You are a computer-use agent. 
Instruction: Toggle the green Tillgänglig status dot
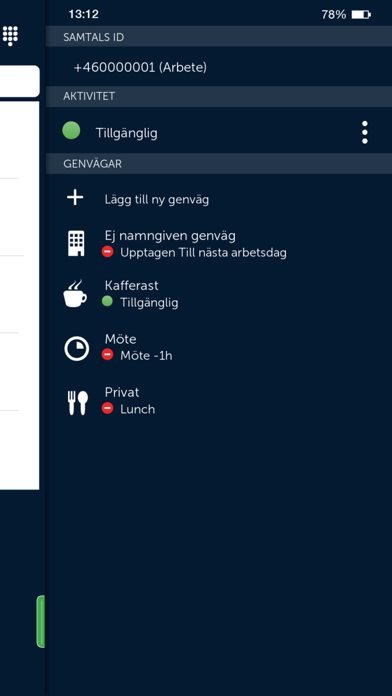(x=71, y=131)
